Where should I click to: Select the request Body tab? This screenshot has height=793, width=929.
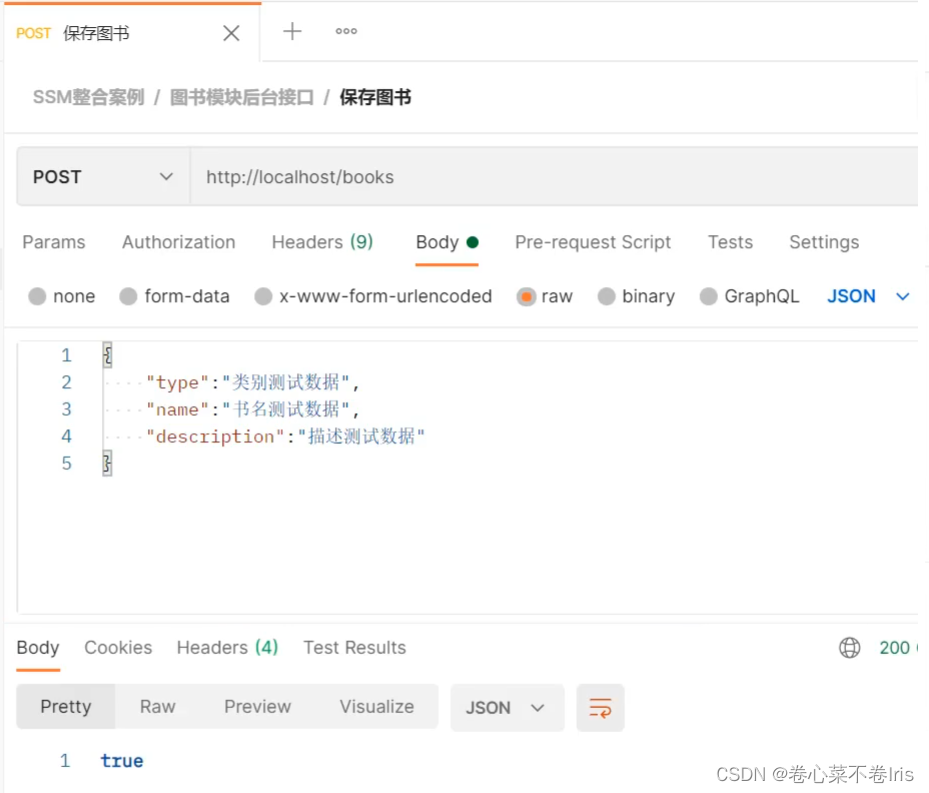point(447,242)
